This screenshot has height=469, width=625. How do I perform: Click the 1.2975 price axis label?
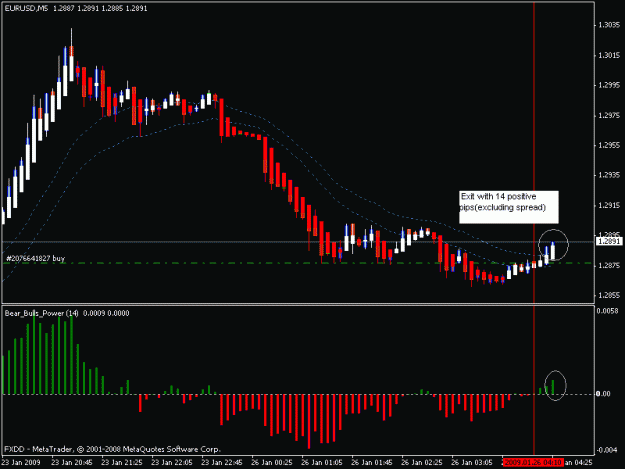609,116
